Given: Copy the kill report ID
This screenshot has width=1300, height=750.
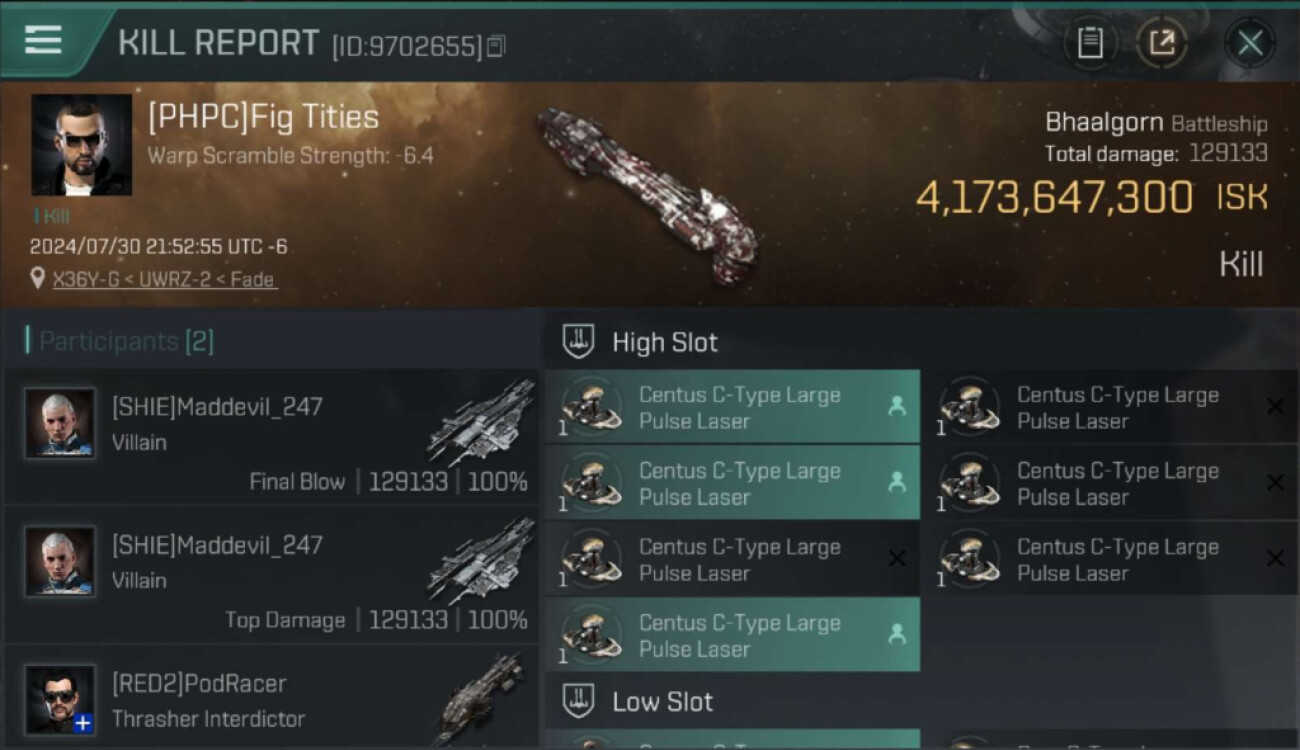Looking at the screenshot, I should (x=497, y=46).
